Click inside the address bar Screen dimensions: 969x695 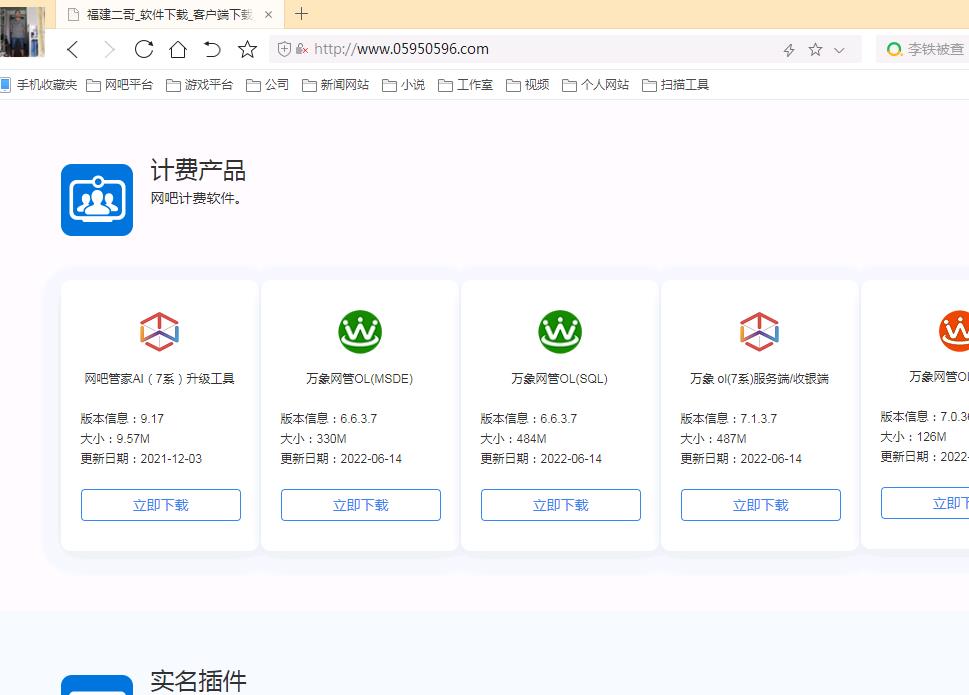[450, 48]
